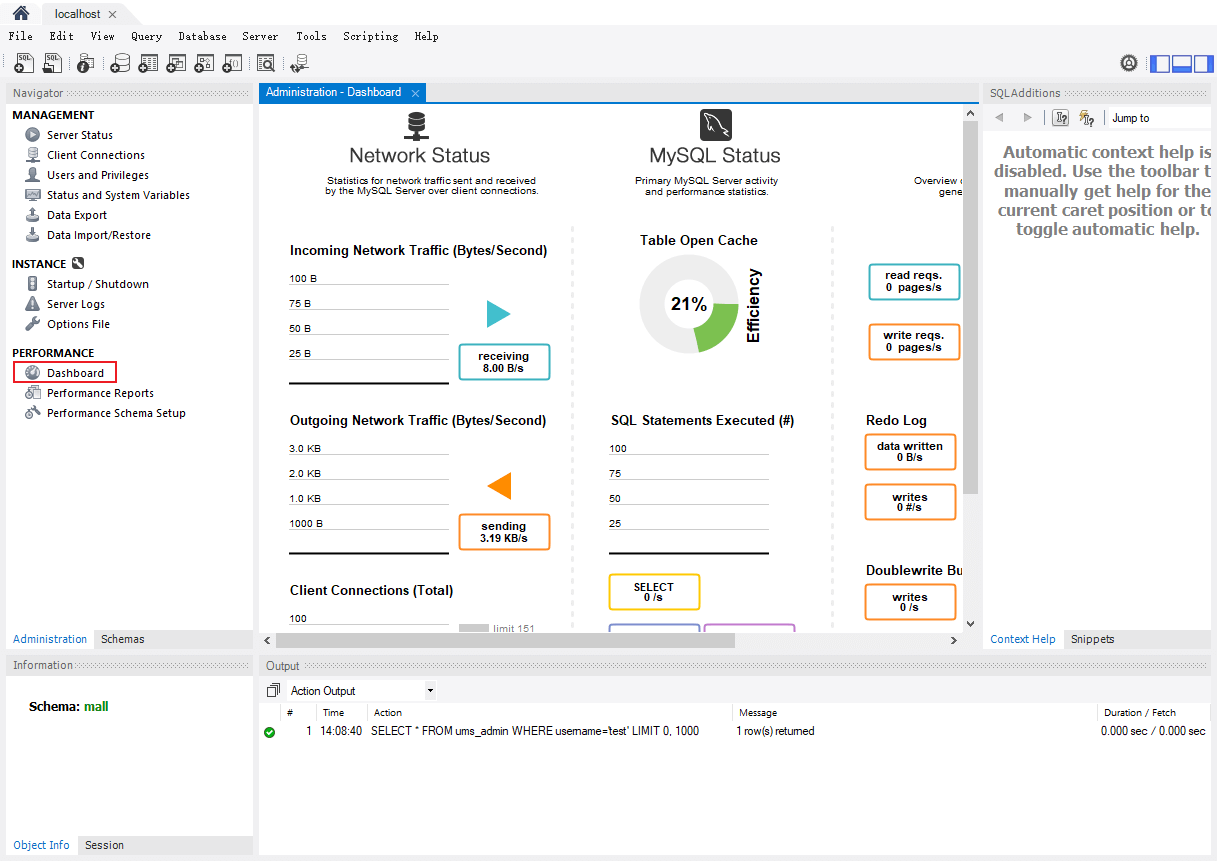This screenshot has height=861, width=1217.
Task: Toggle the right sidebar panel visibility
Action: [x=1202, y=63]
